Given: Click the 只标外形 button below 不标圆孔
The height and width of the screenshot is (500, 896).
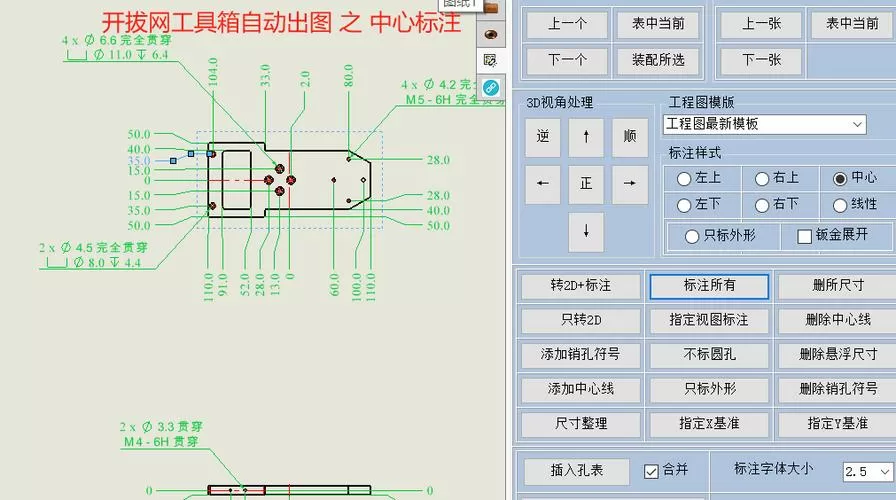Looking at the screenshot, I should (709, 390).
